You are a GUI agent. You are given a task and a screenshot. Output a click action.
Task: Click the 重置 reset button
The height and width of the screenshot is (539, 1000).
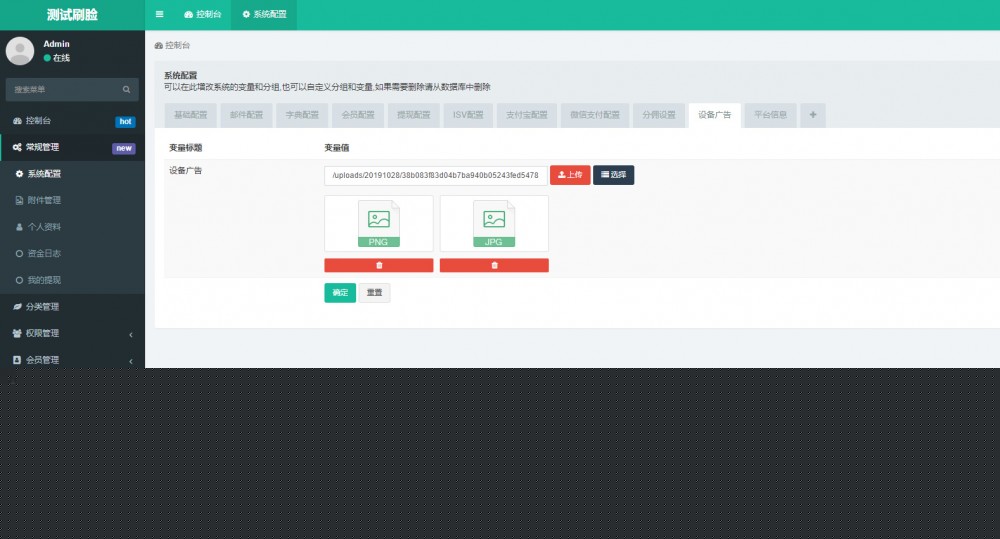pyautogui.click(x=374, y=293)
